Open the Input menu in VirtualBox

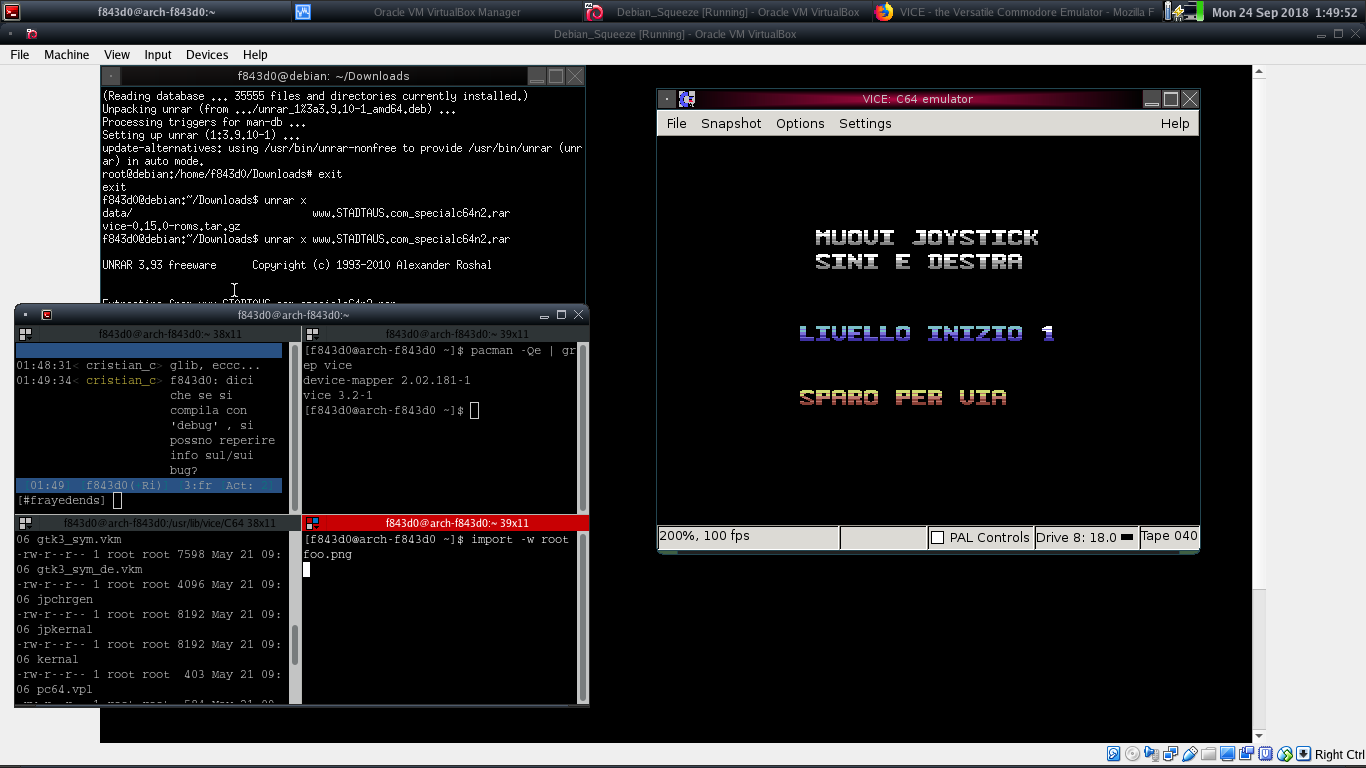tap(158, 55)
